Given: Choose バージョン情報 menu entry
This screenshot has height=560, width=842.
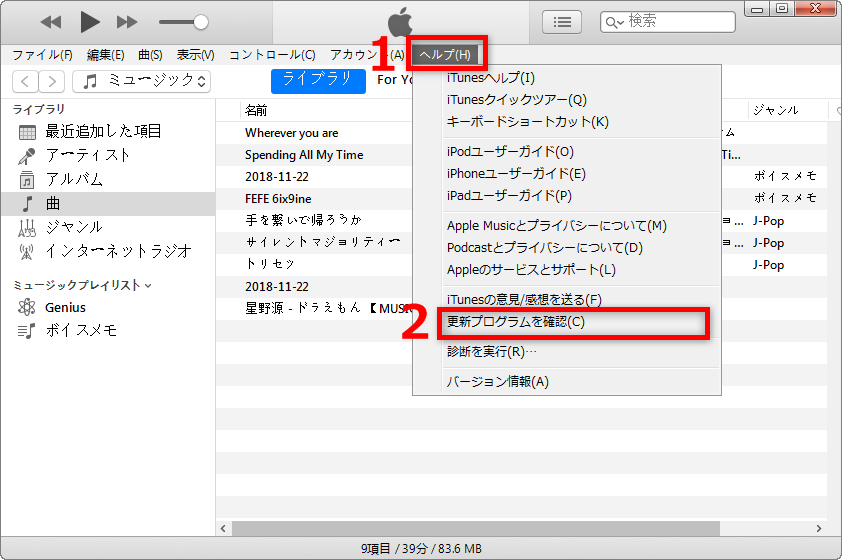Looking at the screenshot, I should [498, 381].
